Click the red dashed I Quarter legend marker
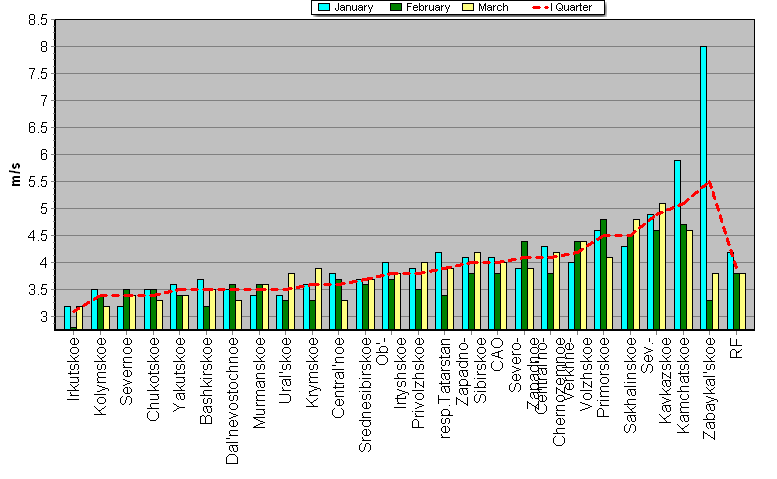777x479 pixels. point(541,7)
